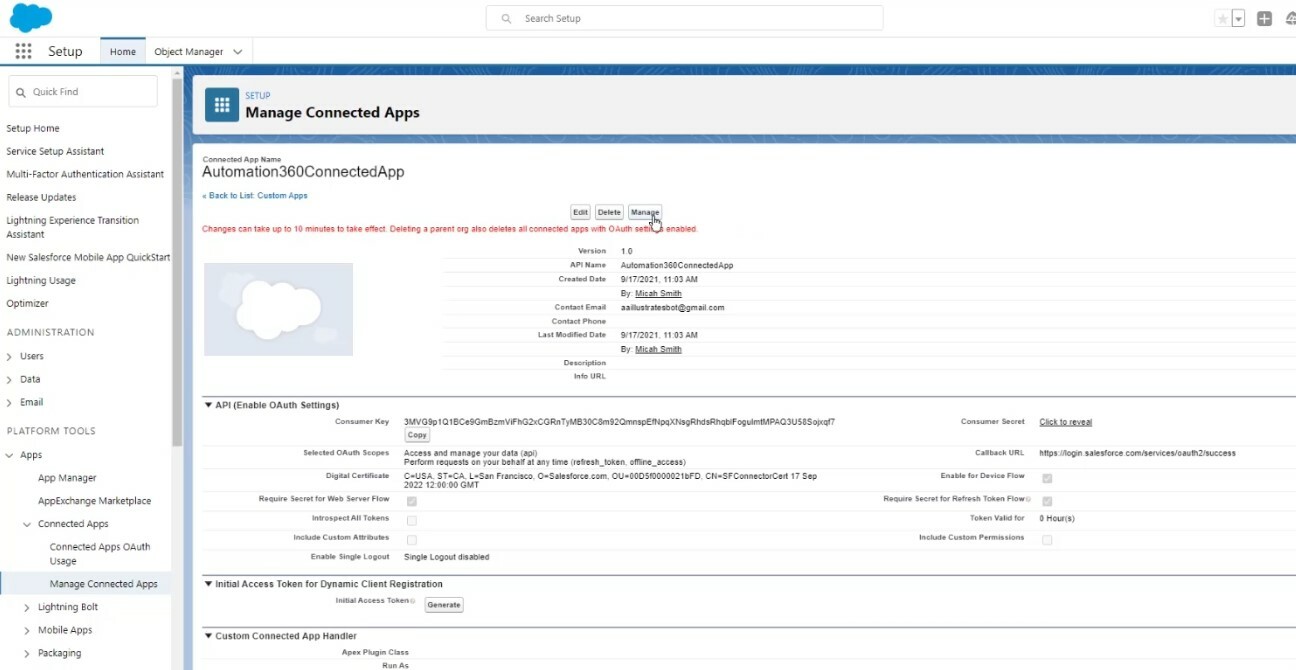Viewport: 1296px width, 670px height.
Task: Toggle the Include Custom Permissions checkbox
Action: [1047, 540]
